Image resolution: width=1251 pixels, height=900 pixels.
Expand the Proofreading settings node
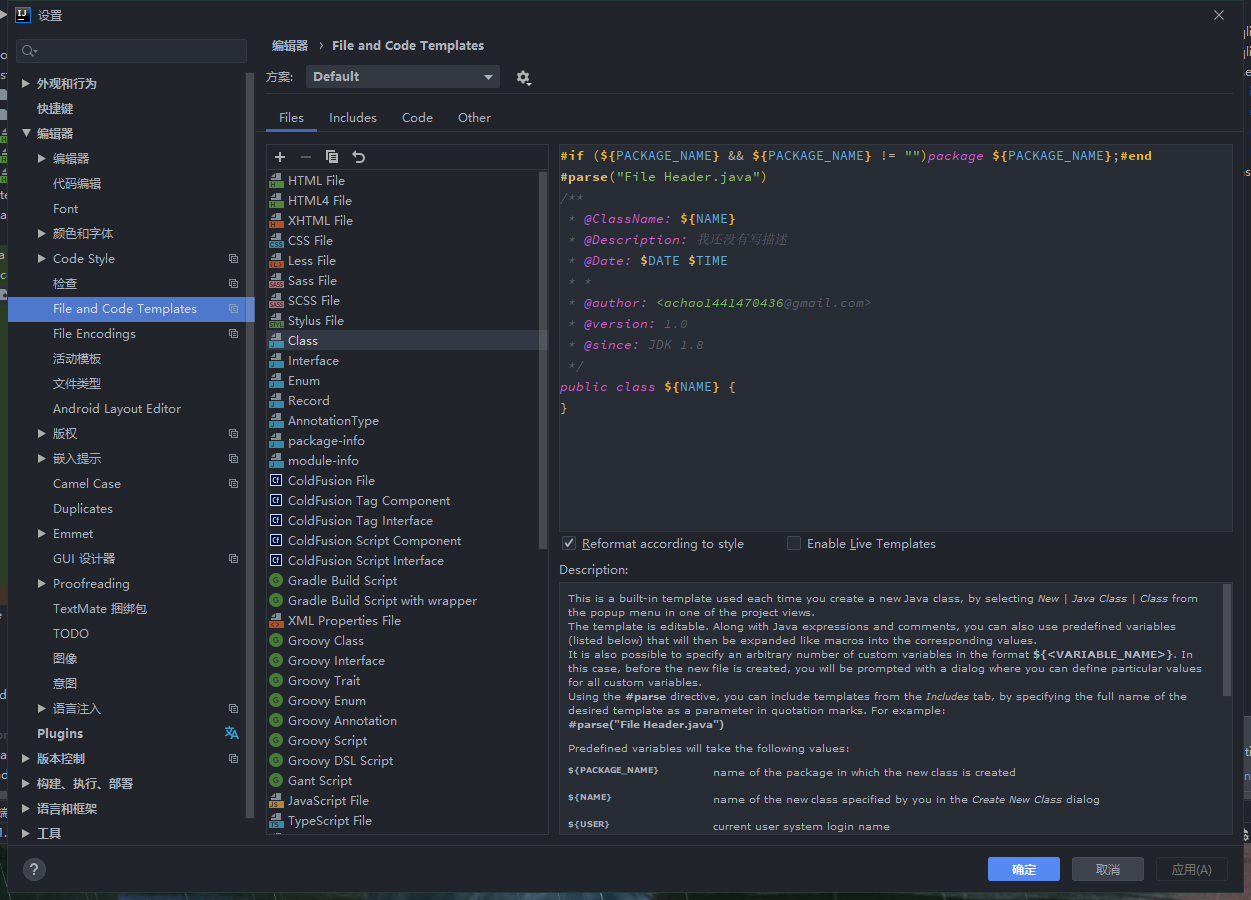[42, 584]
